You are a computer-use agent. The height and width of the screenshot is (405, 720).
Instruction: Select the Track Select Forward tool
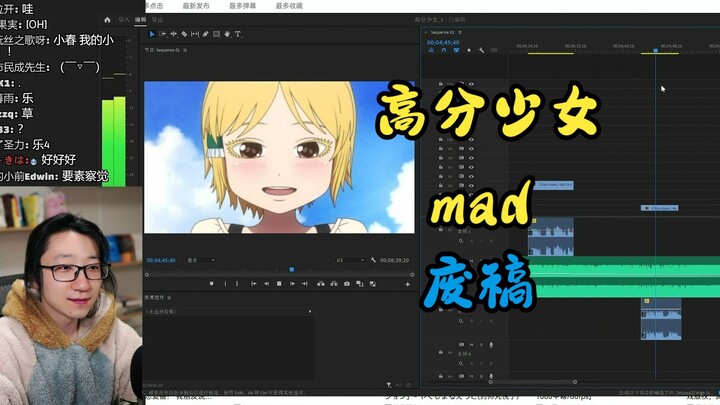pos(163,34)
